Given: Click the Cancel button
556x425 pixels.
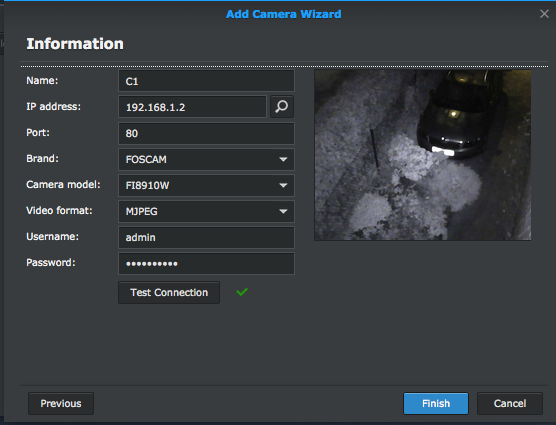Looking at the screenshot, I should coord(510,403).
